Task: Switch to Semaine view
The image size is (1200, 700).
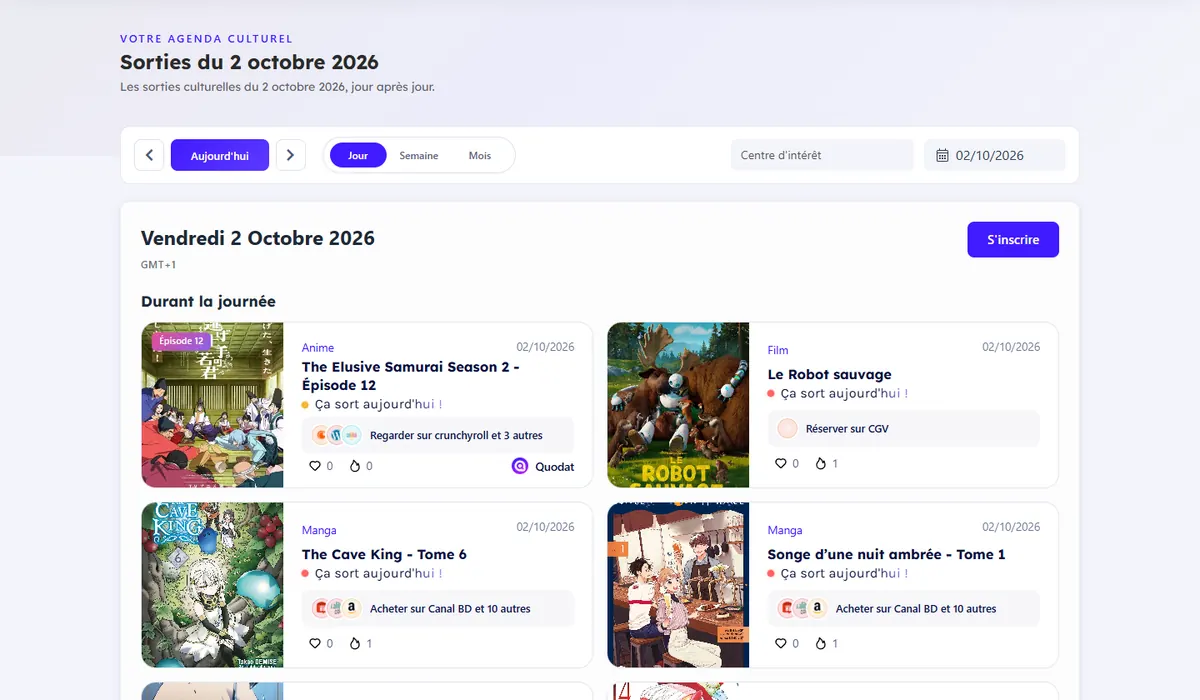Action: [x=419, y=155]
